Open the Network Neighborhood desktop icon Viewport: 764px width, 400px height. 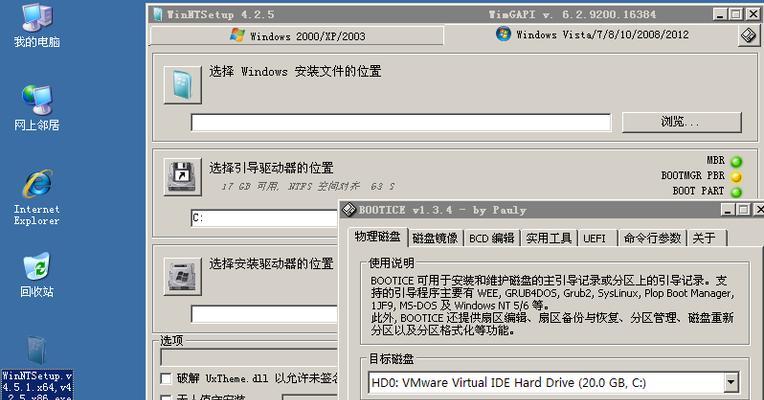coord(37,108)
